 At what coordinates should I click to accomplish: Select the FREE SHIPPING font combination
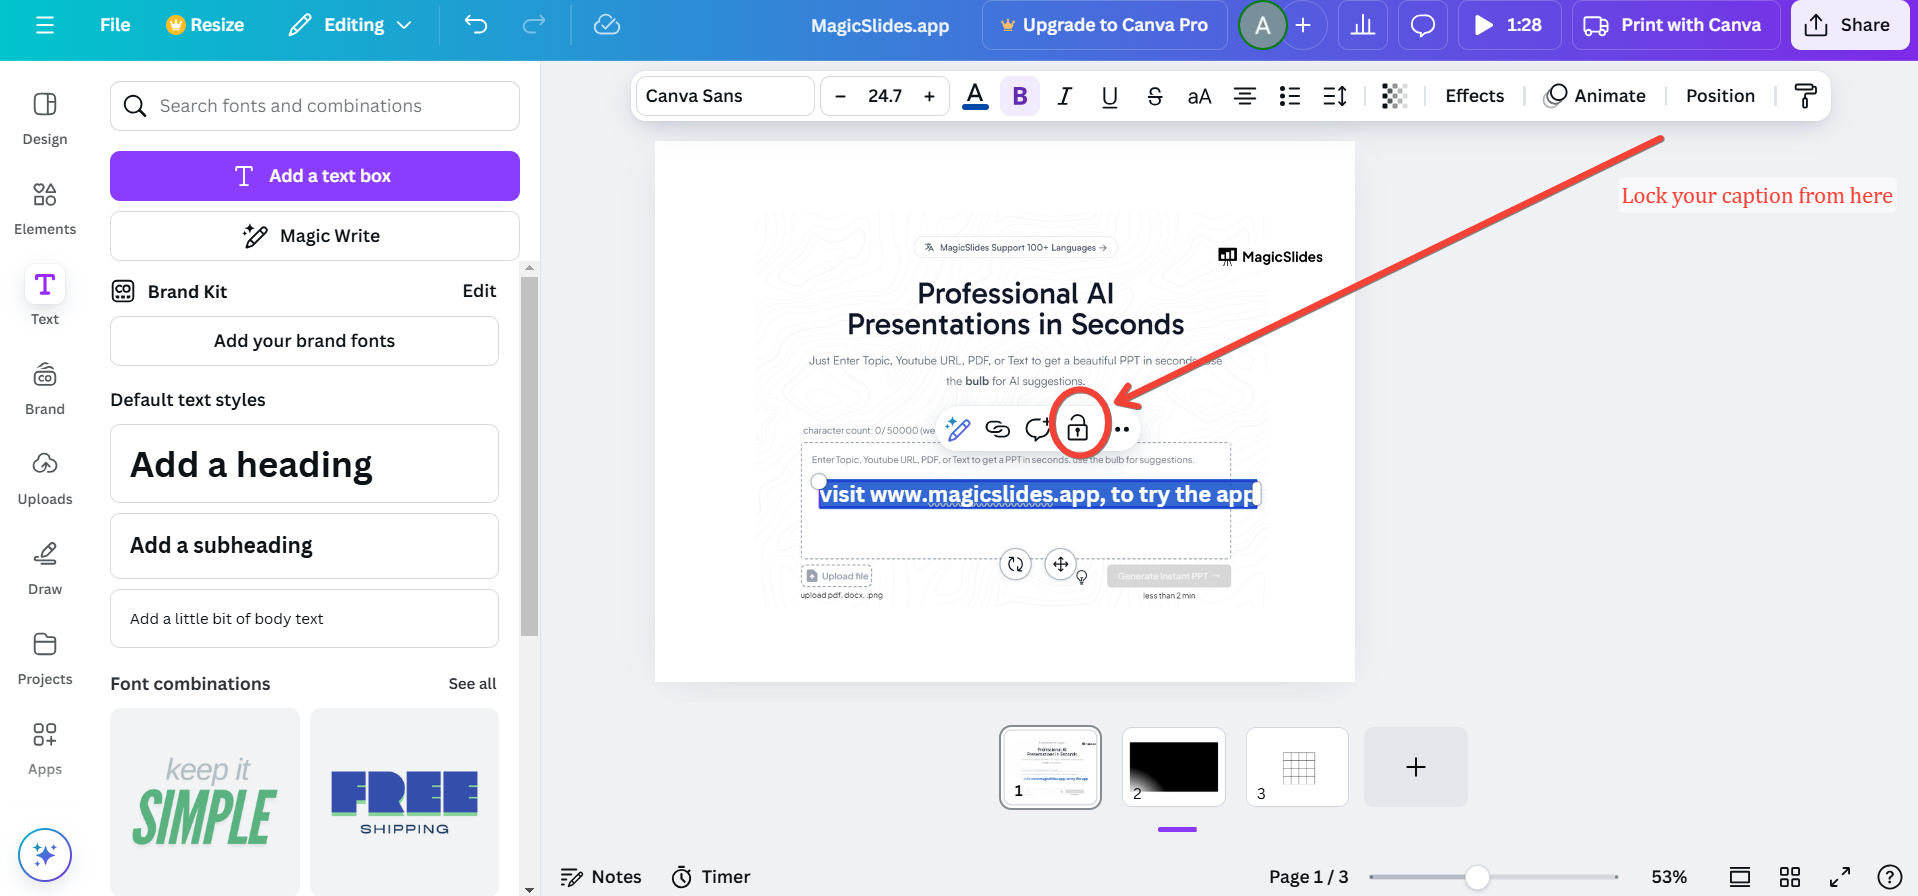click(x=404, y=802)
